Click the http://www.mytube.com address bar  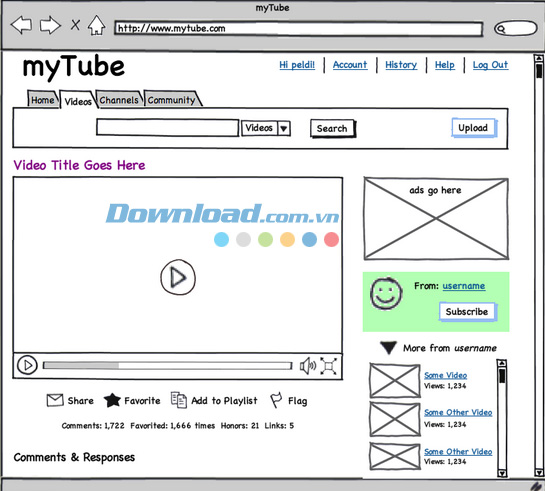tap(299, 28)
